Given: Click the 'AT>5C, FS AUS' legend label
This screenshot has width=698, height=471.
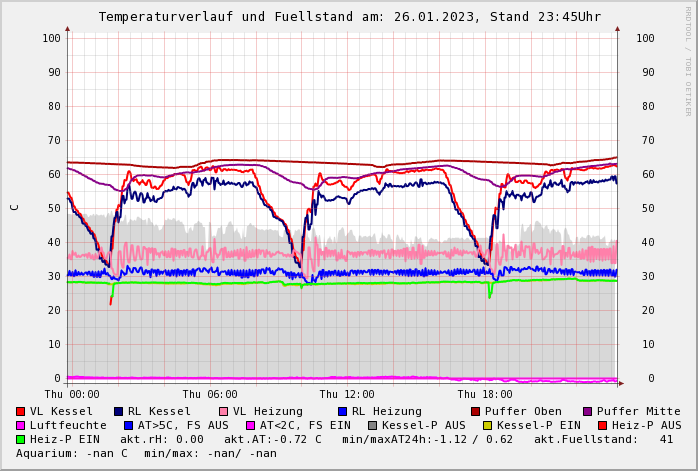Looking at the screenshot, I should pyautogui.click(x=183, y=425).
